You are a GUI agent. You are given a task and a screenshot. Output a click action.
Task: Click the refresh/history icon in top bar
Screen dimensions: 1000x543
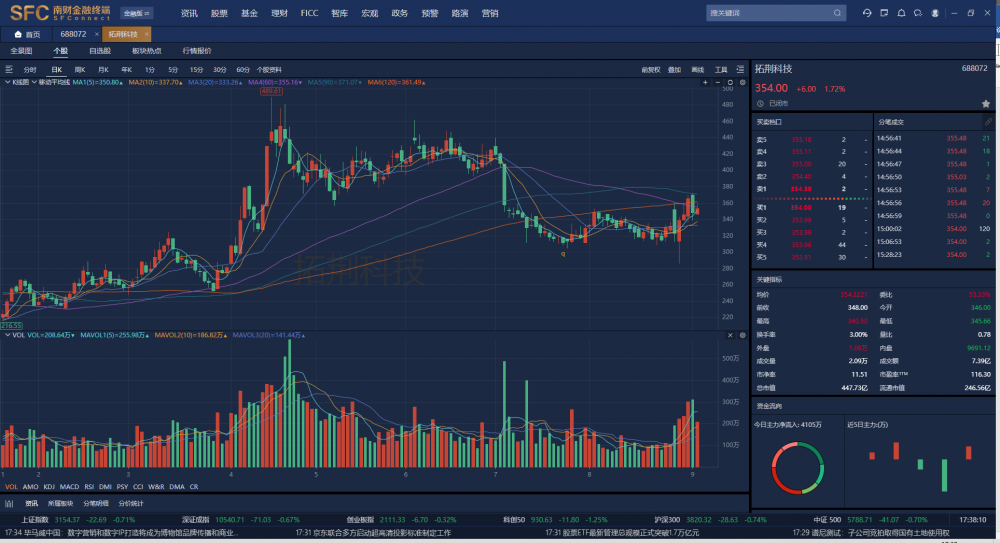[867, 13]
